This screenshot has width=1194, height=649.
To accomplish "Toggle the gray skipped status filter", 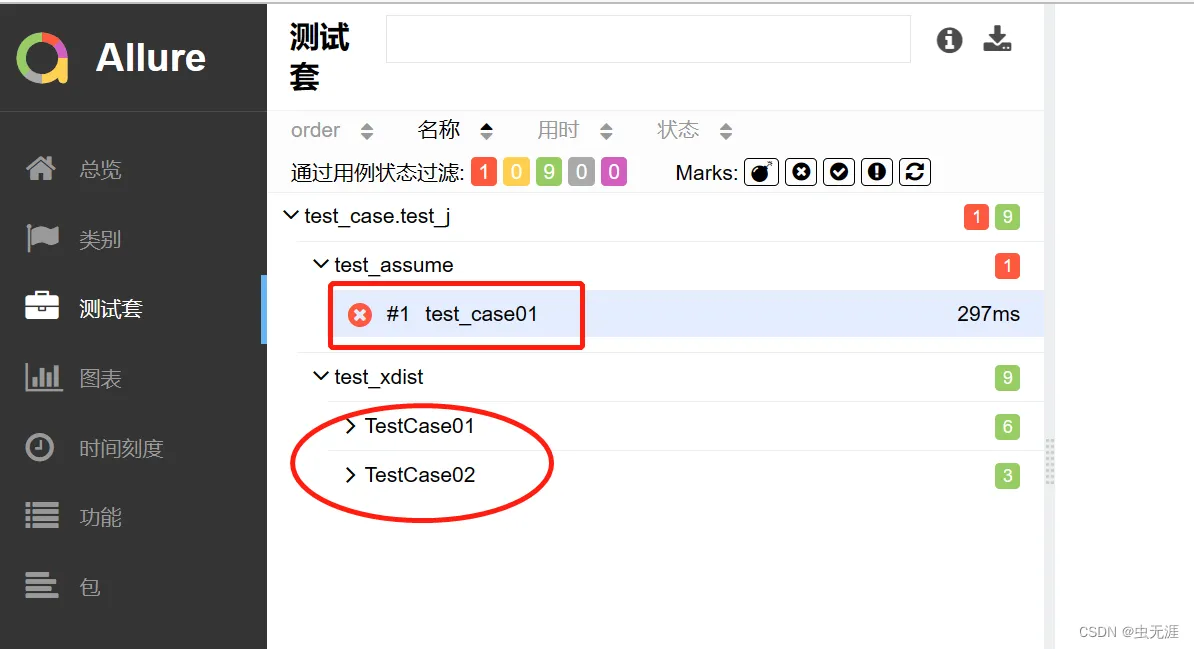I will pos(581,172).
